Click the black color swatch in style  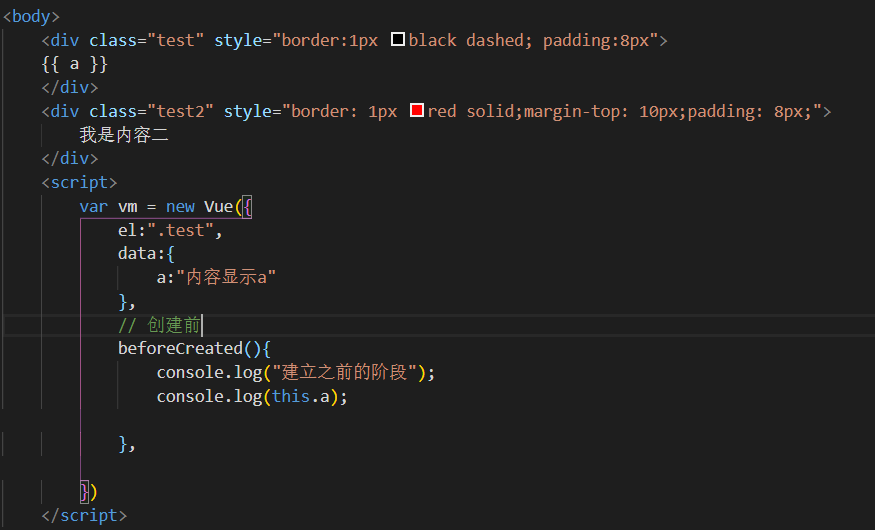(398, 40)
